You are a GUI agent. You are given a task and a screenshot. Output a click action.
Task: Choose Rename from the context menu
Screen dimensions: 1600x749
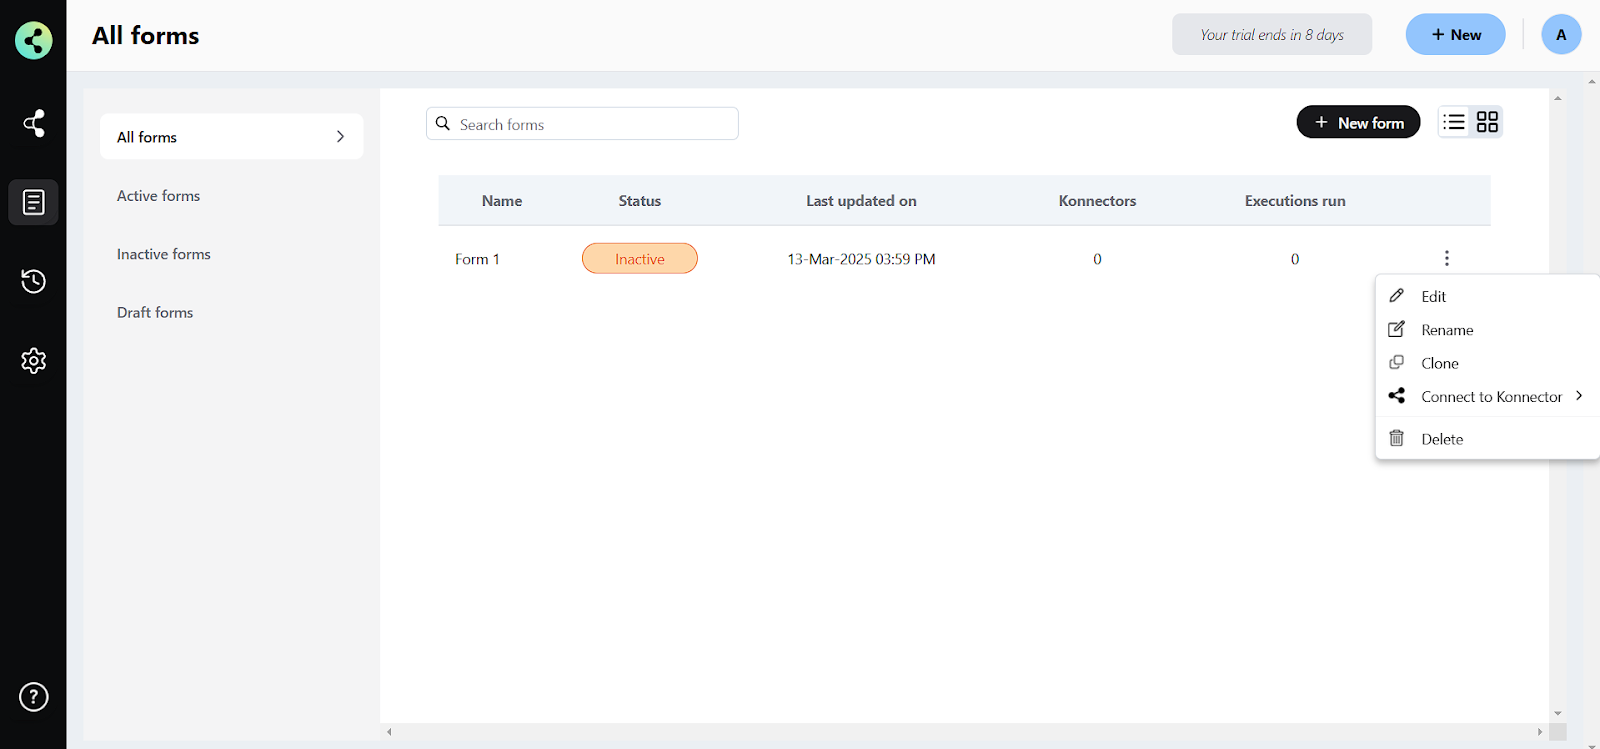(x=1487, y=330)
